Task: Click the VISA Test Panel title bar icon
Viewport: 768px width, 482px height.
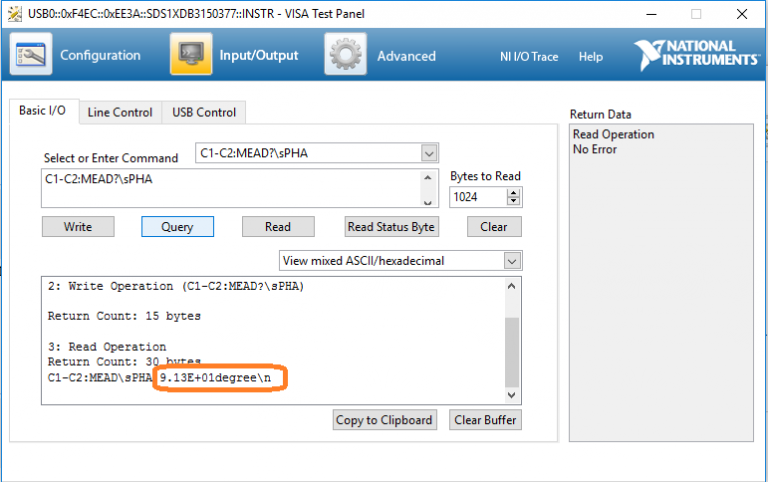Action: (x=13, y=13)
